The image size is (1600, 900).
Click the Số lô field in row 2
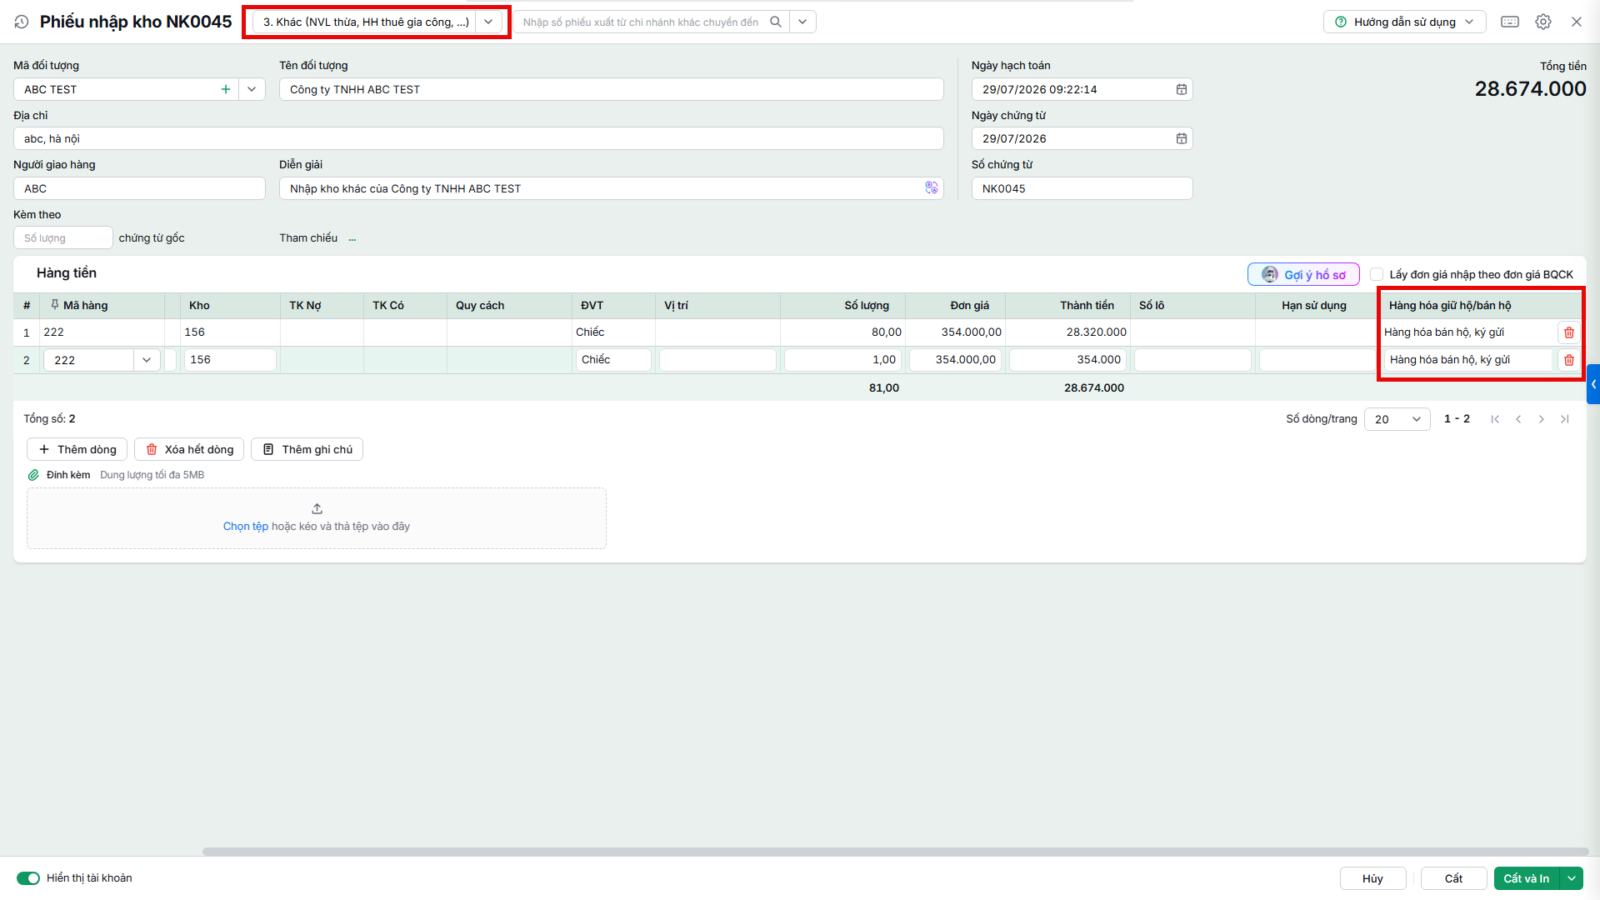[1193, 360]
